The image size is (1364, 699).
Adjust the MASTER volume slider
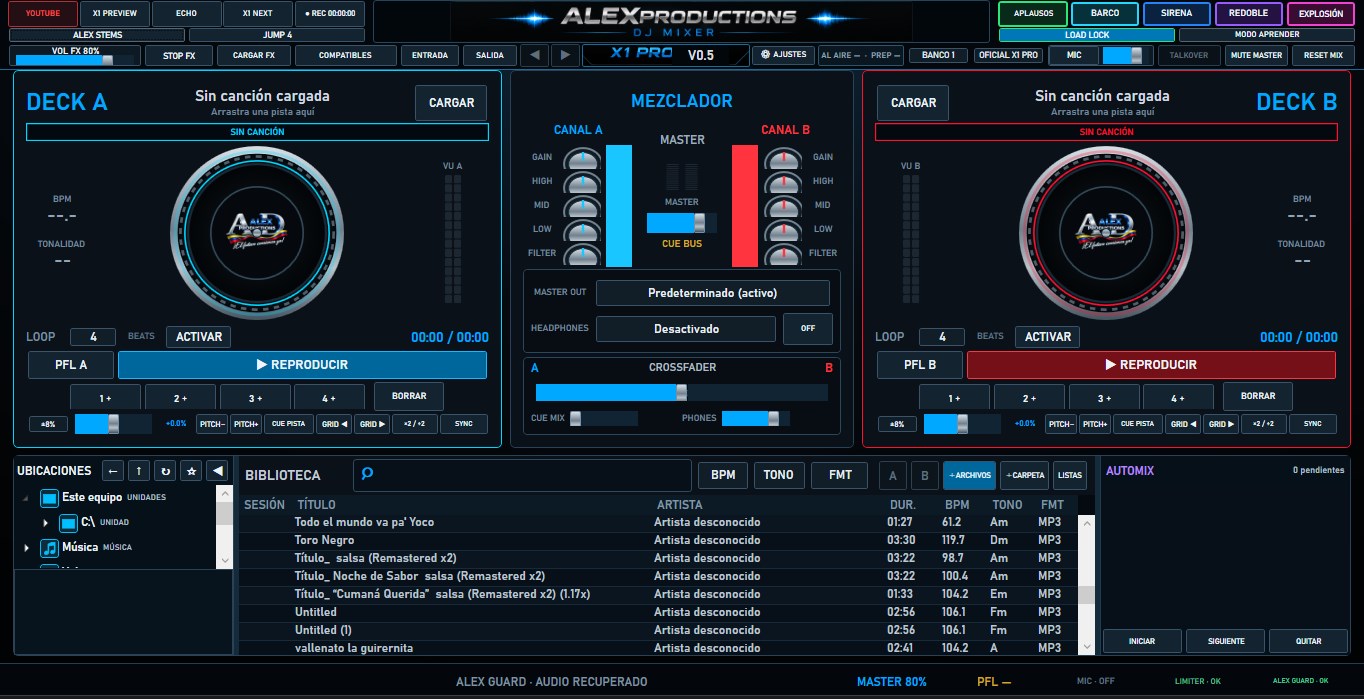(x=682, y=223)
